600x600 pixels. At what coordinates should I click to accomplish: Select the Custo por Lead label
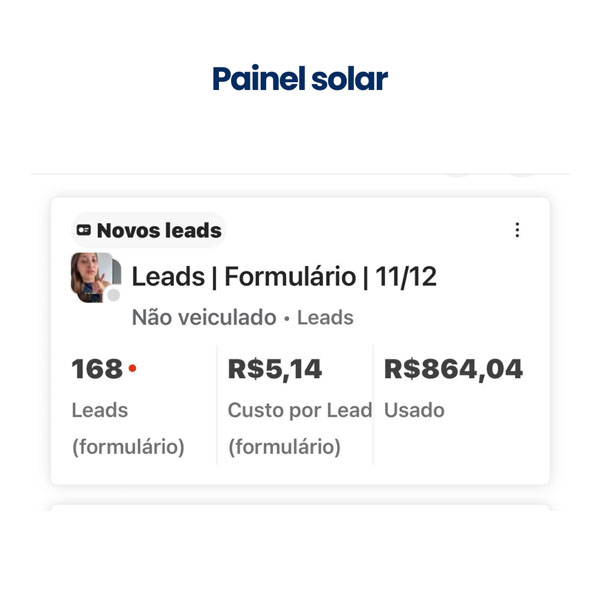(299, 410)
